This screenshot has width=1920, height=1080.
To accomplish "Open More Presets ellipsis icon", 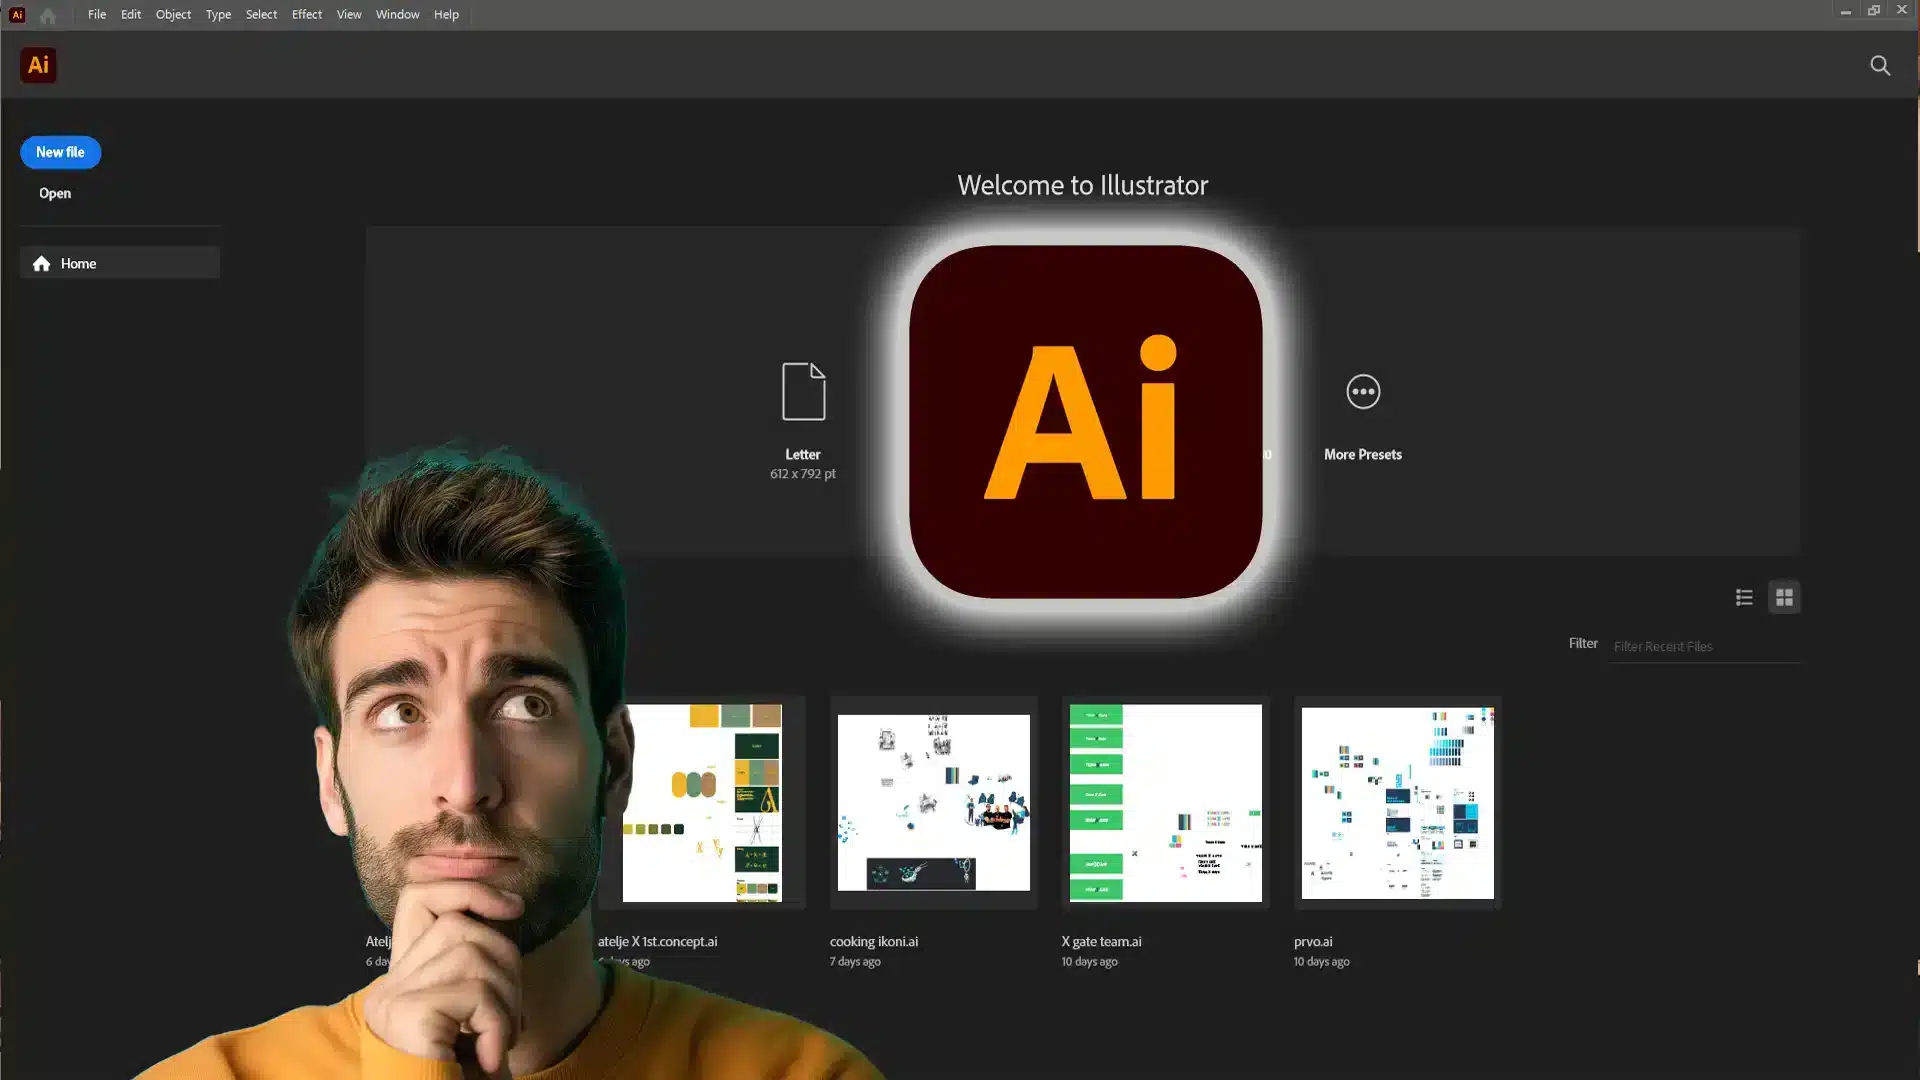I will [x=1363, y=391].
